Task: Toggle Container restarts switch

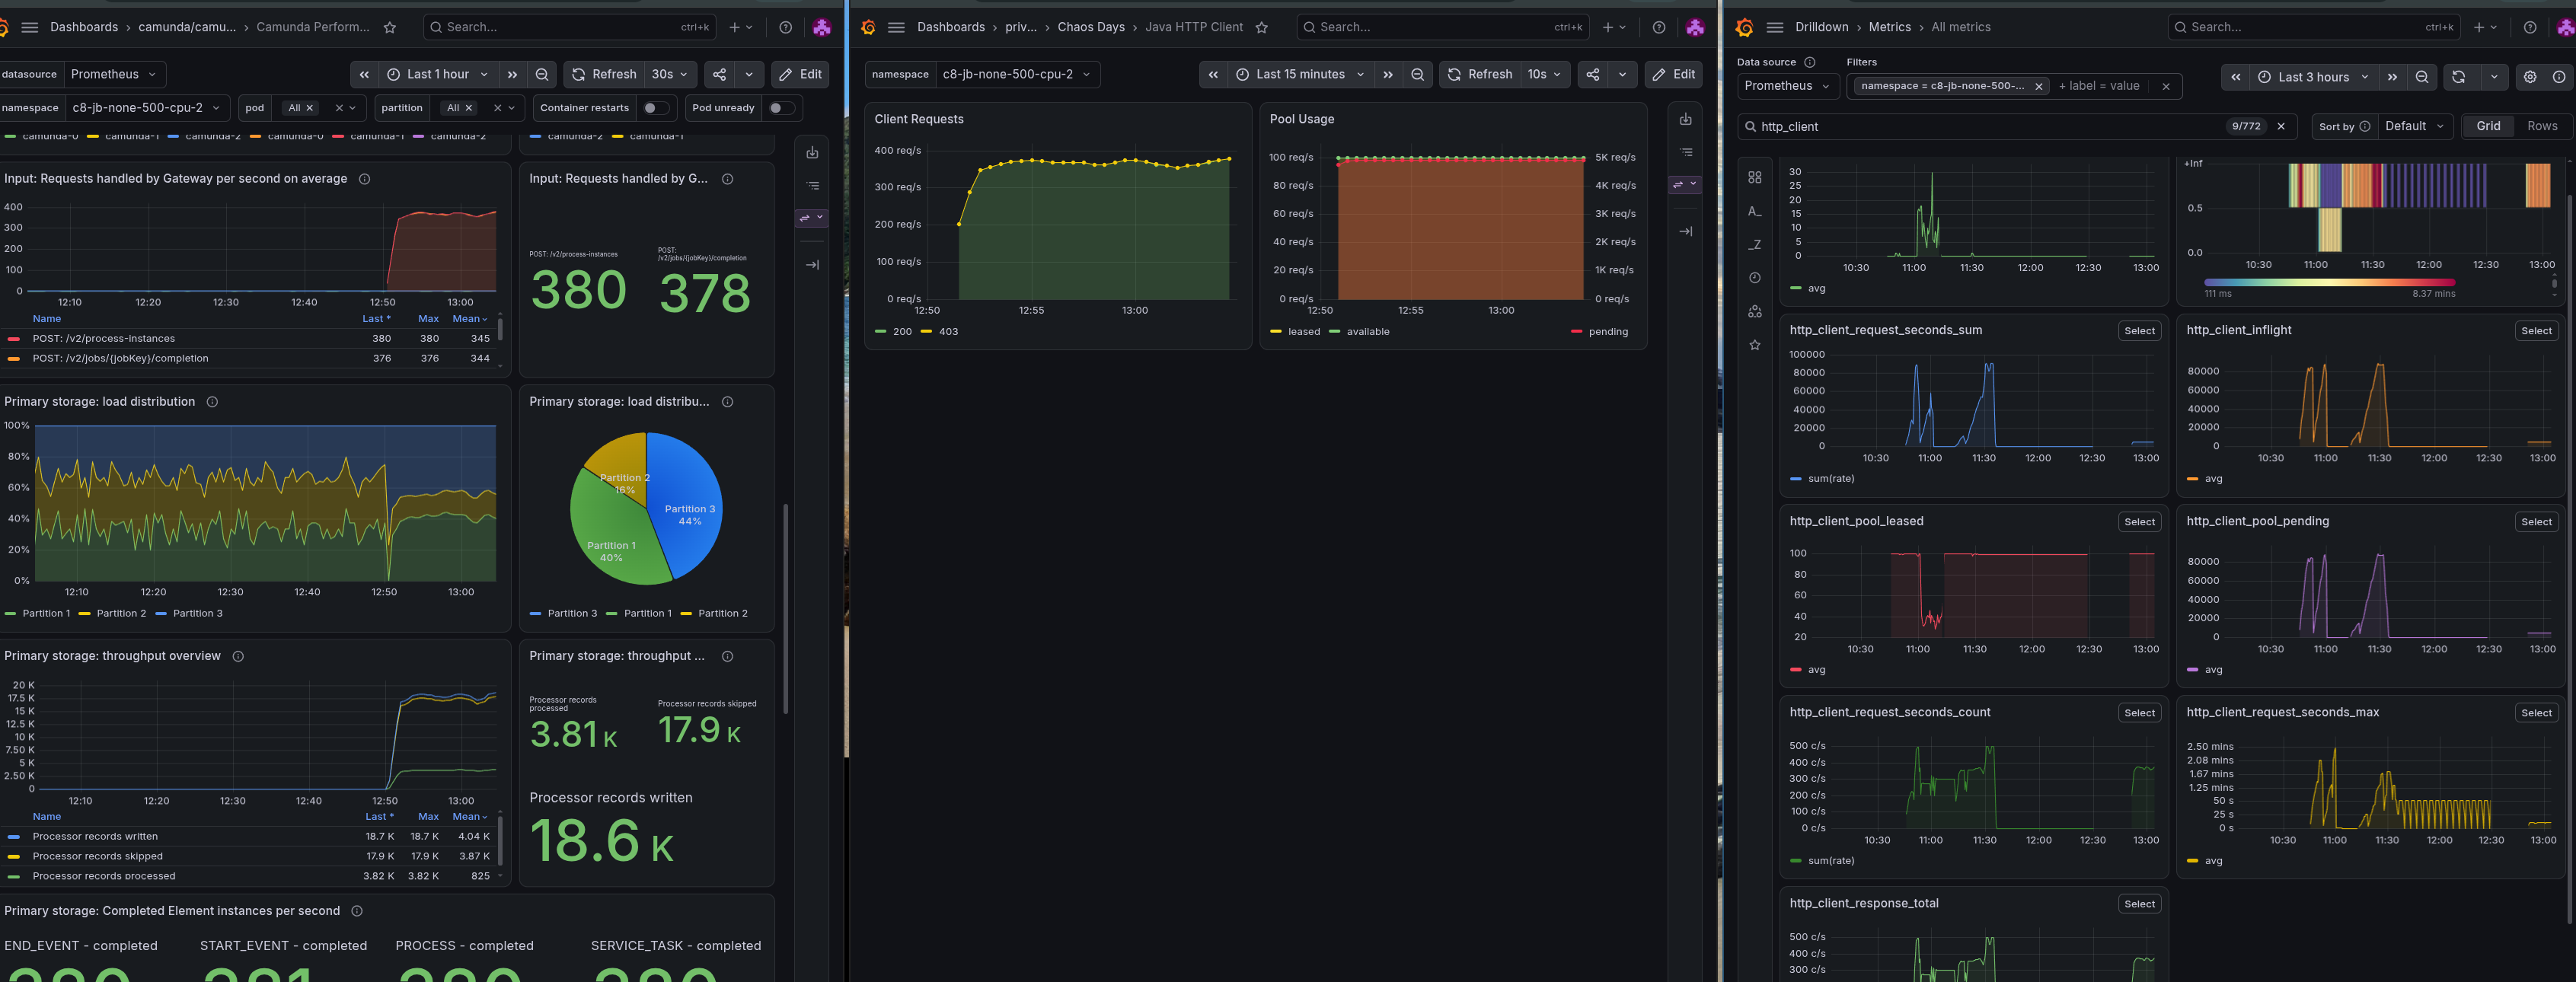Action: coord(655,108)
